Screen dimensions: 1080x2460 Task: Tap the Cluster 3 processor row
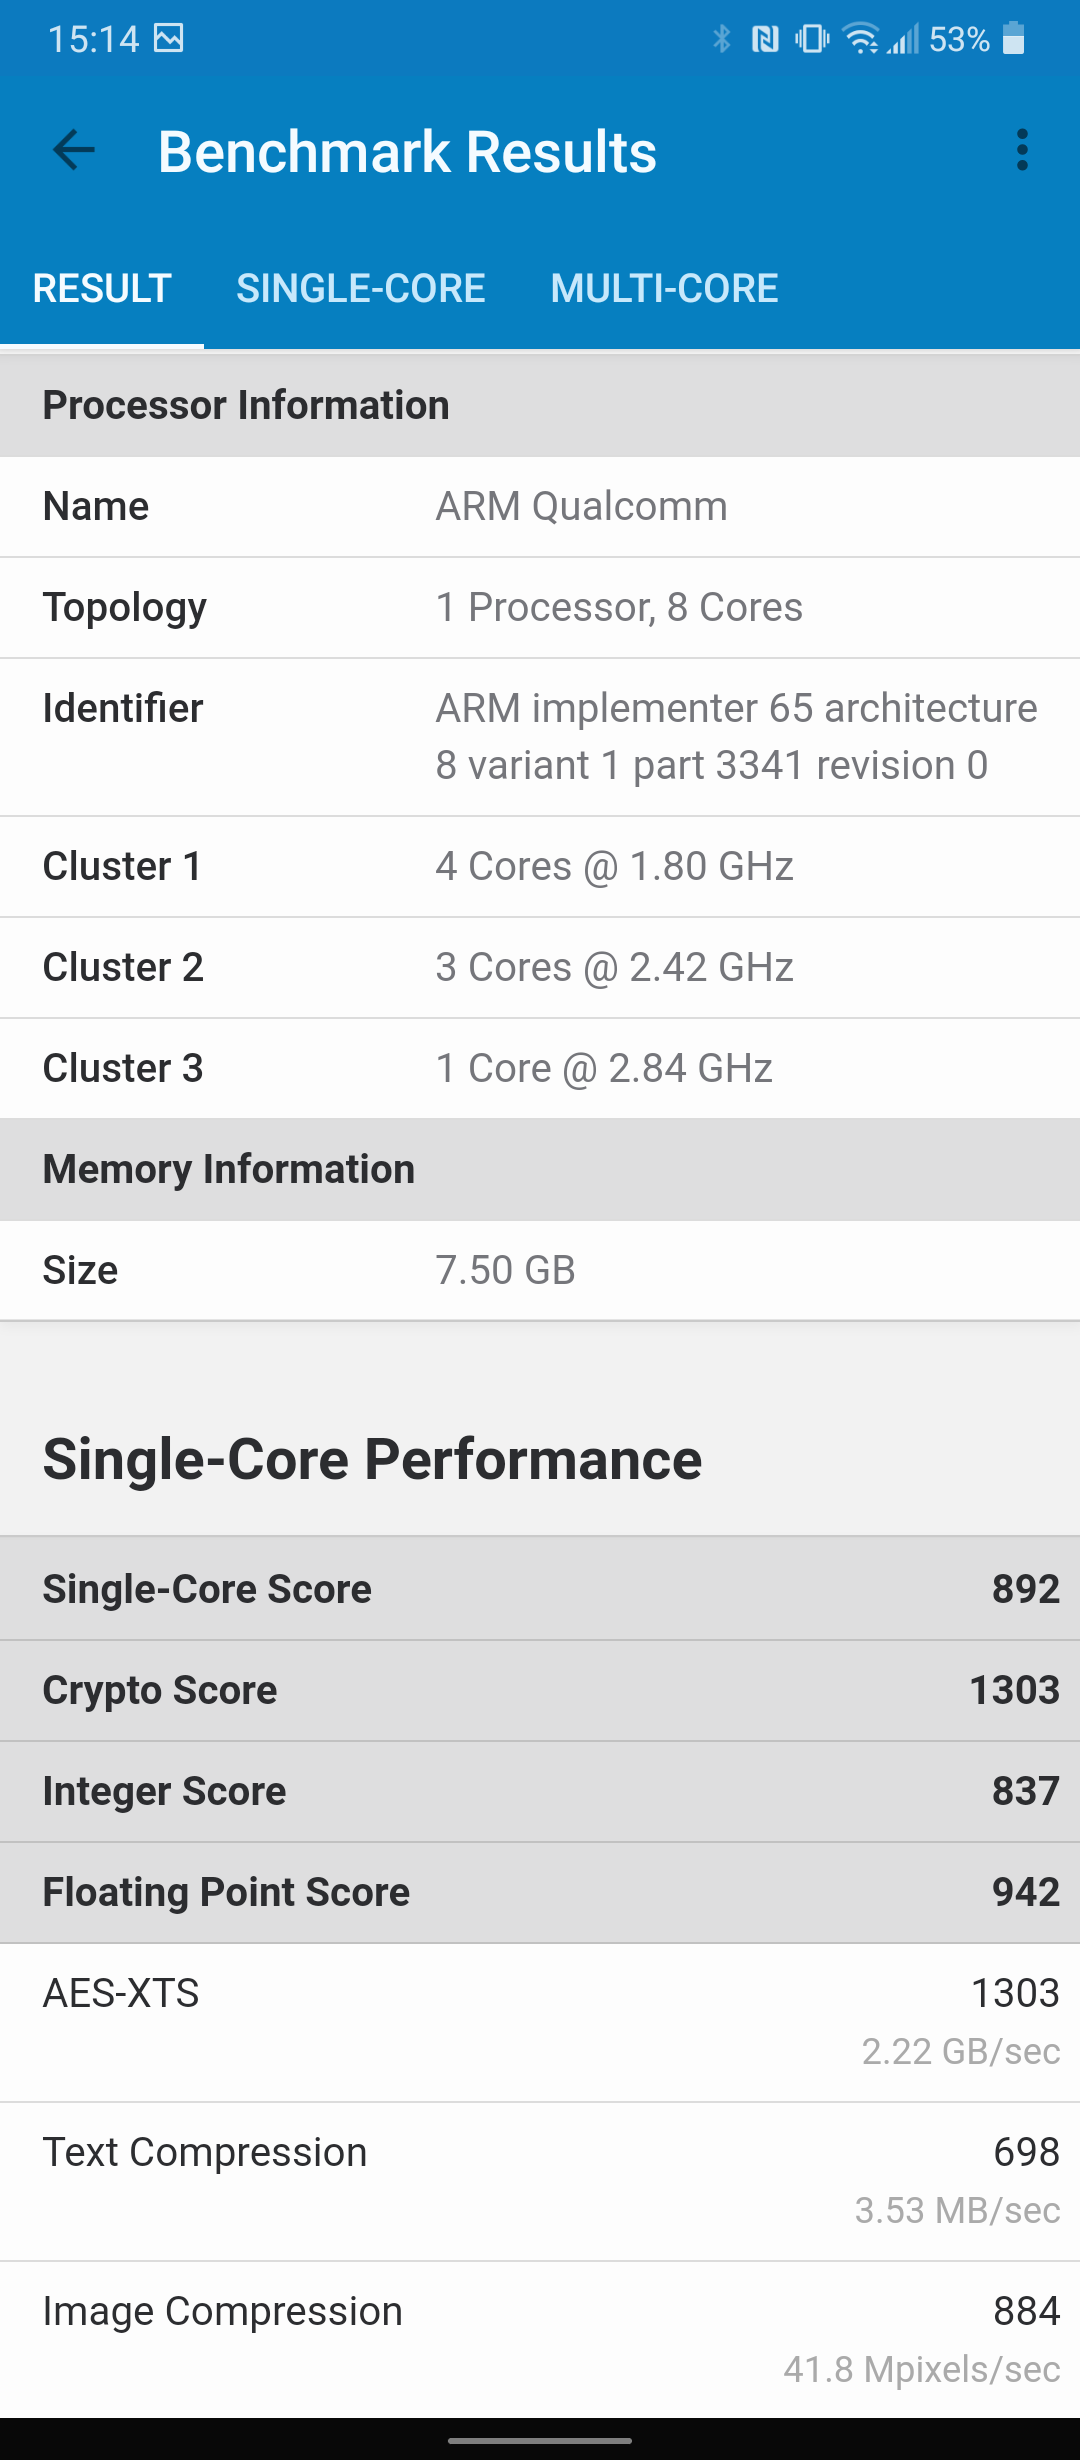click(540, 1068)
